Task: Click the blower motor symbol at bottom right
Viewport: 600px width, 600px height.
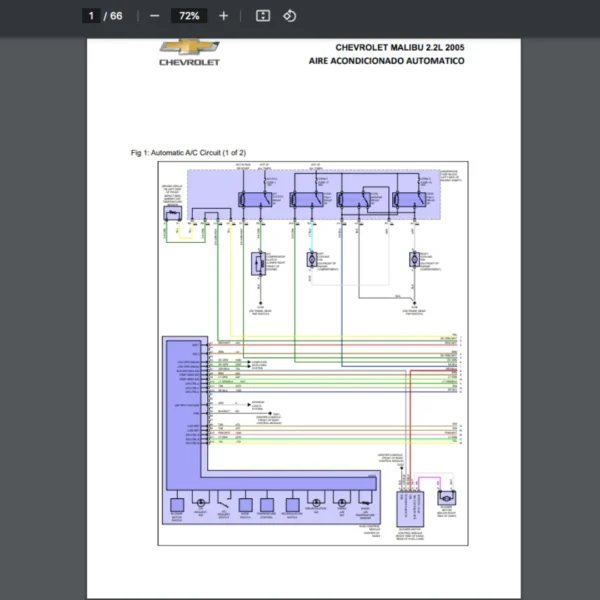Action: coord(446,497)
